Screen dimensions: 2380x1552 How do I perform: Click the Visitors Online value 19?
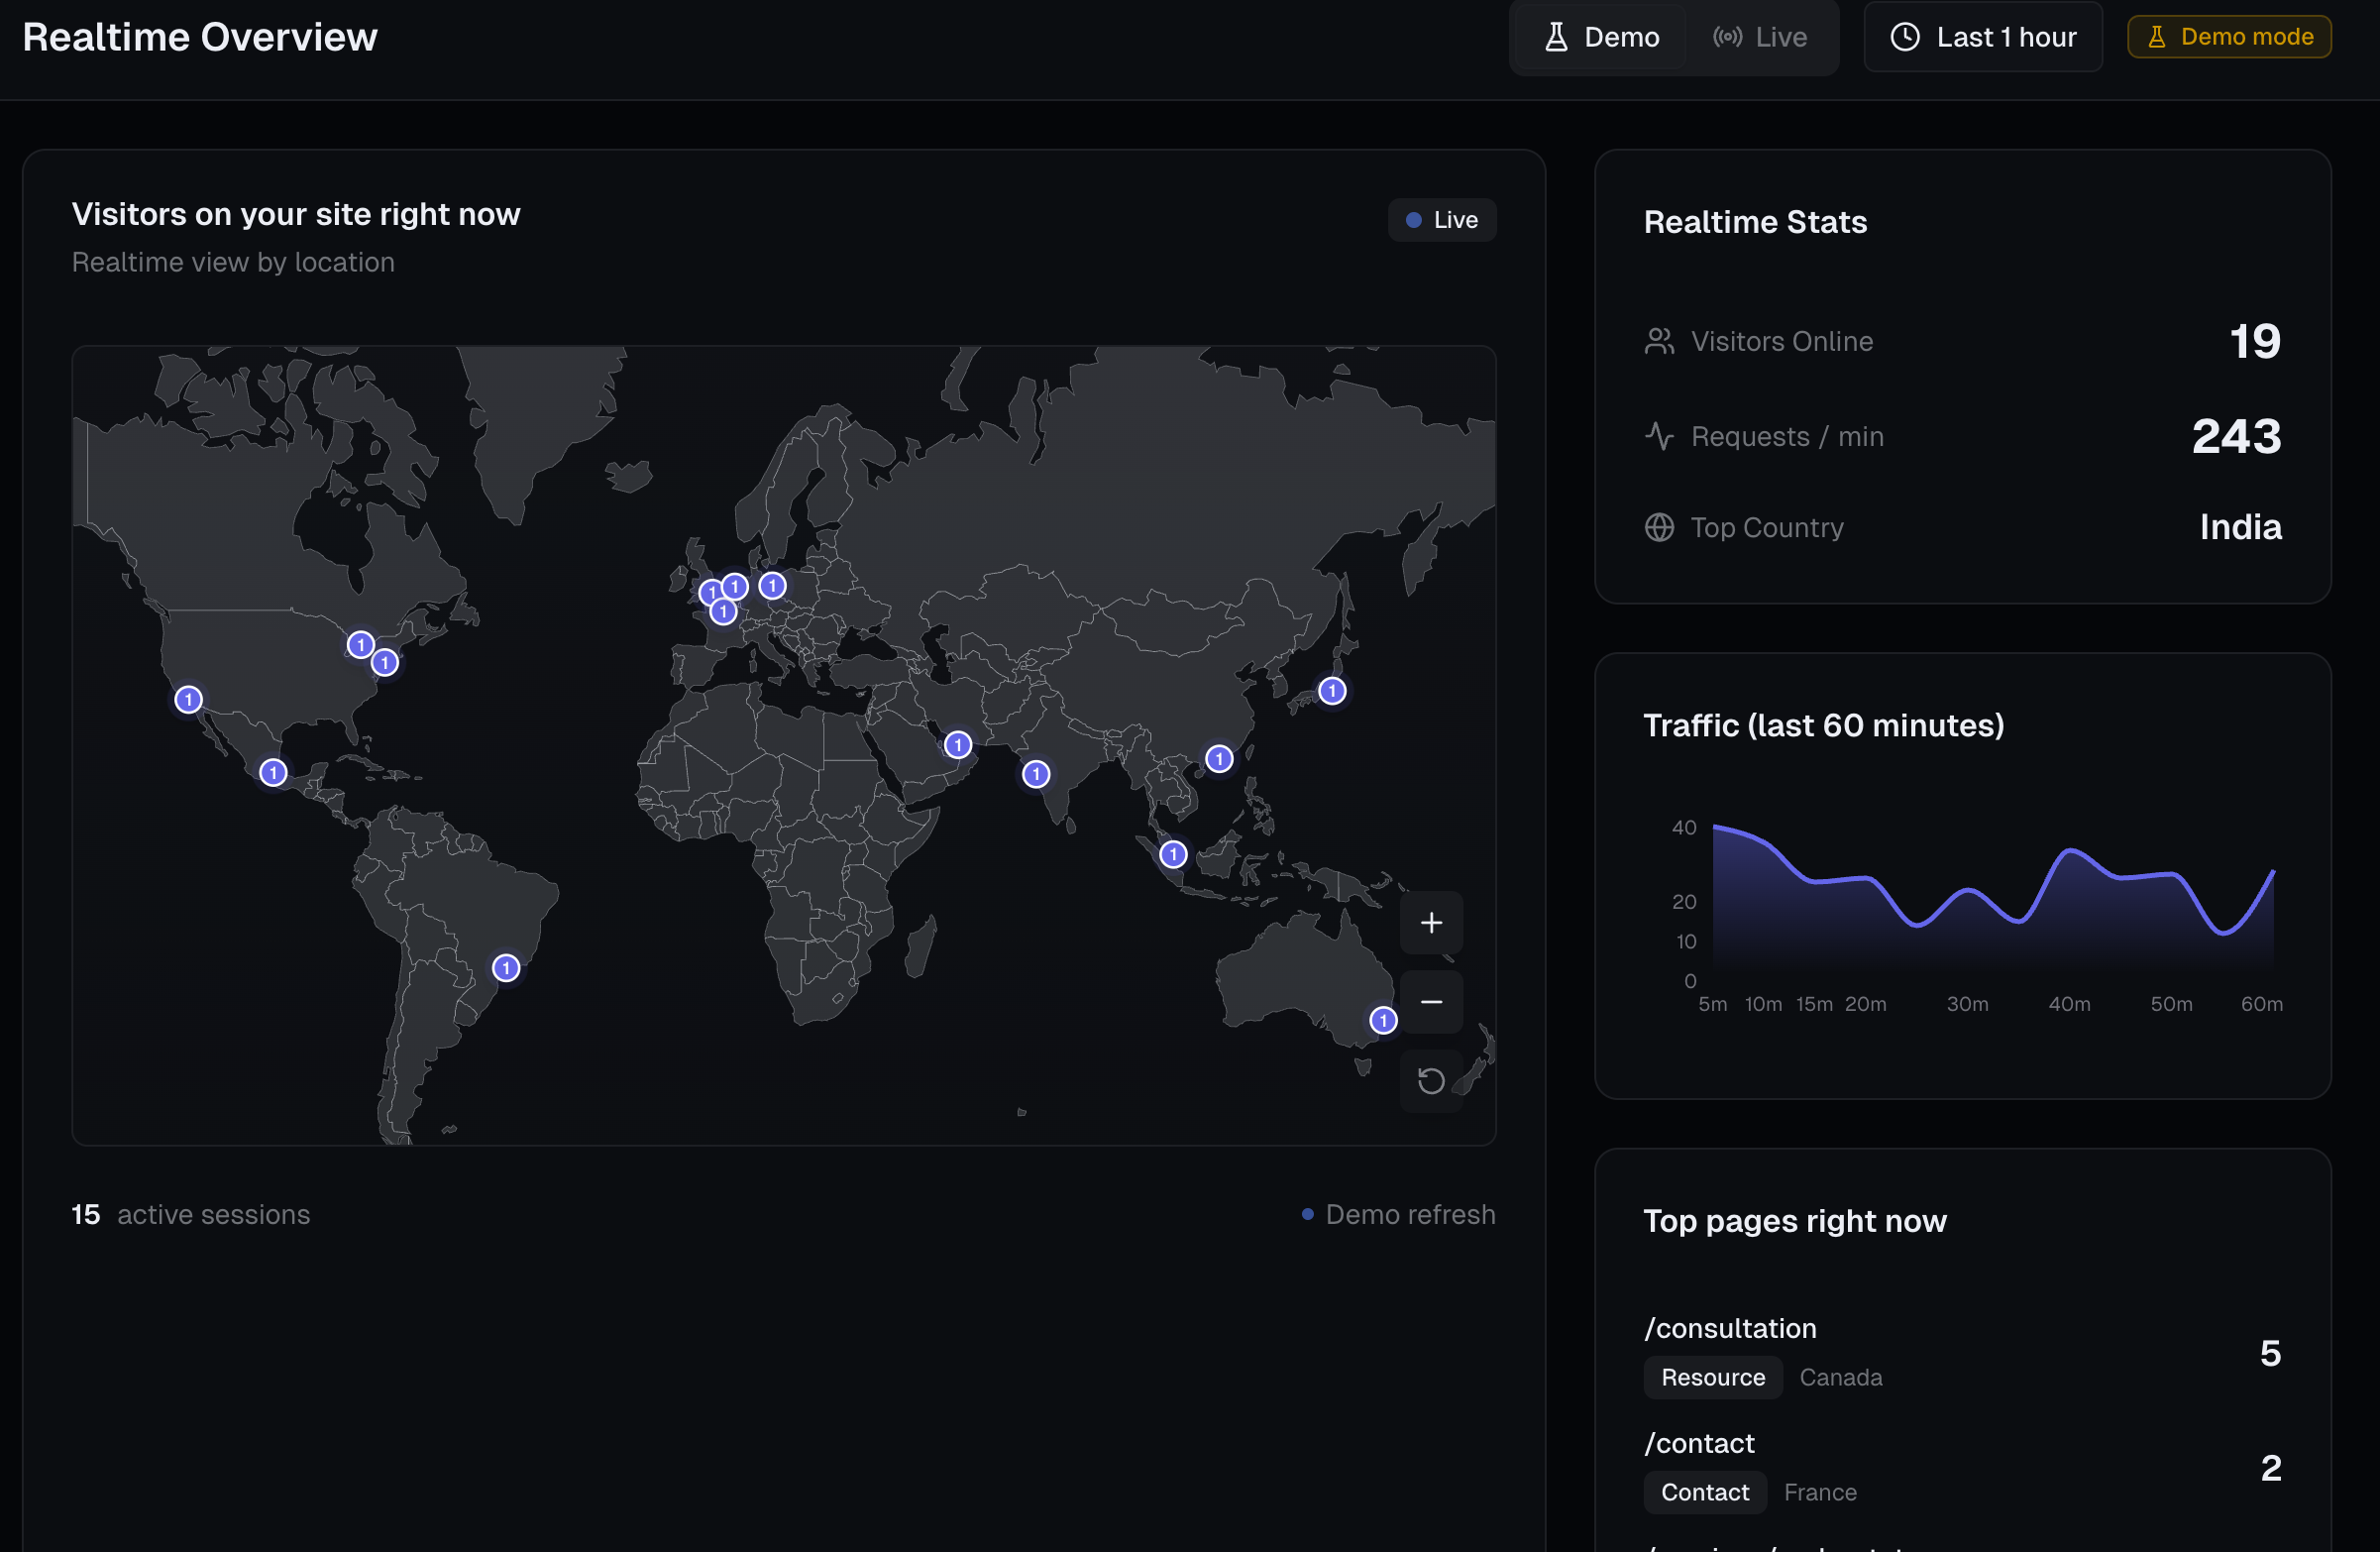click(x=2255, y=341)
